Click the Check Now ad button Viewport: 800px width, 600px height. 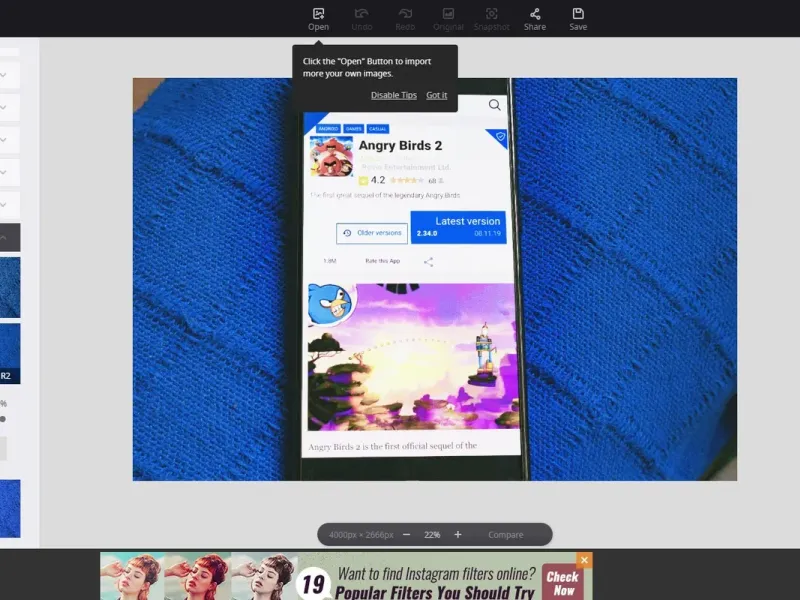pos(563,583)
